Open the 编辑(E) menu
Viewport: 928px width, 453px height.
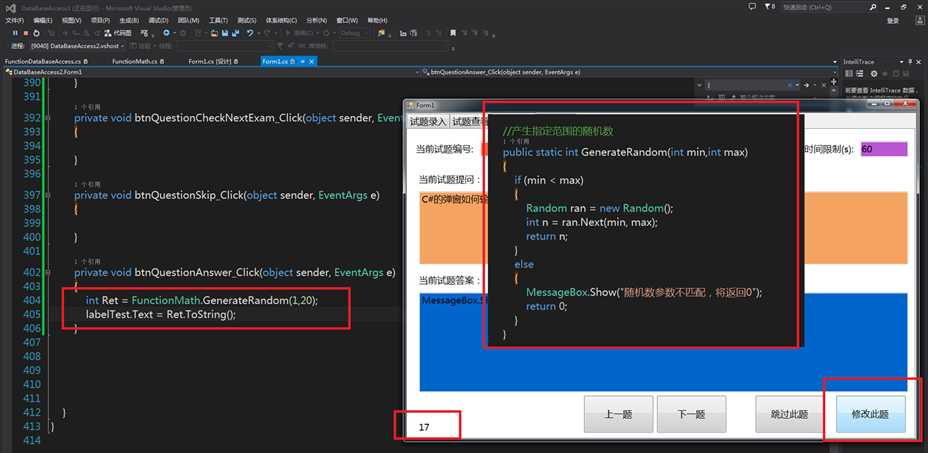point(43,21)
